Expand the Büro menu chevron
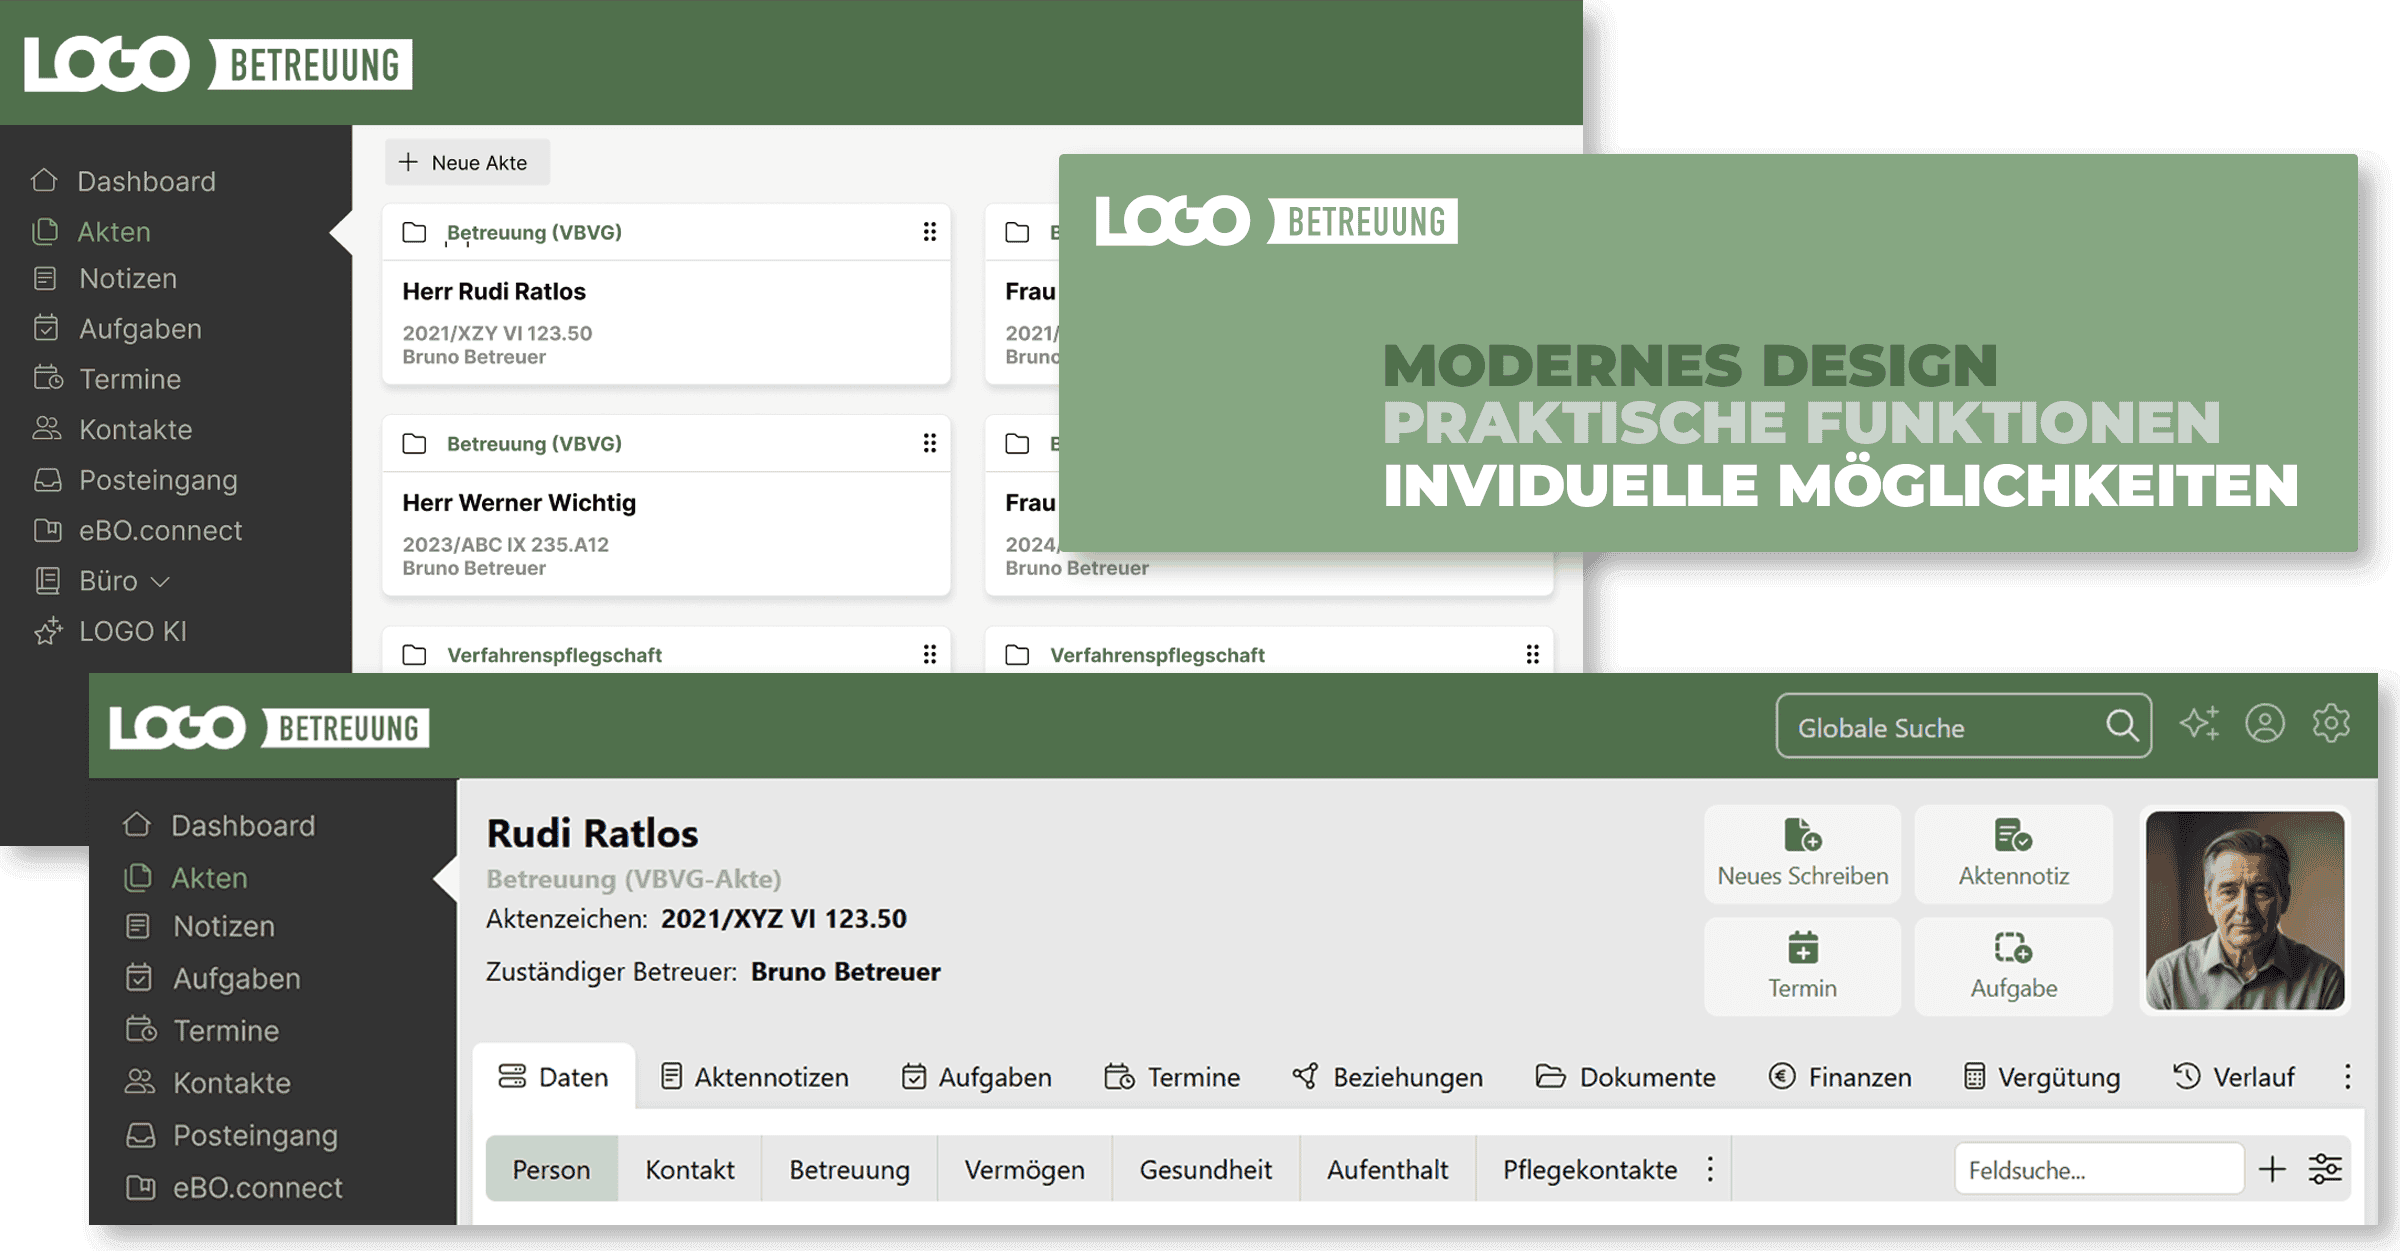Viewport: 2400px width, 1251px height. [160, 581]
